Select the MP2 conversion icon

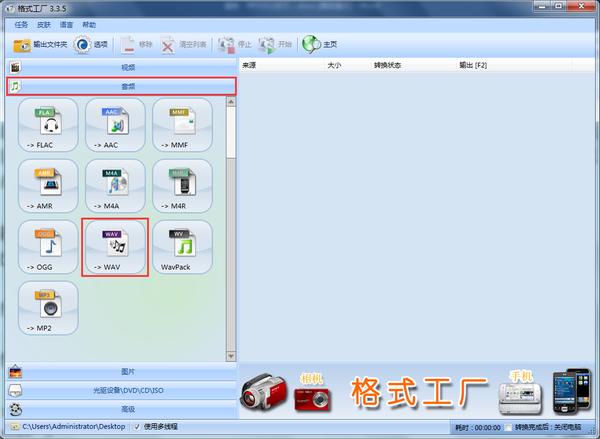[x=48, y=308]
